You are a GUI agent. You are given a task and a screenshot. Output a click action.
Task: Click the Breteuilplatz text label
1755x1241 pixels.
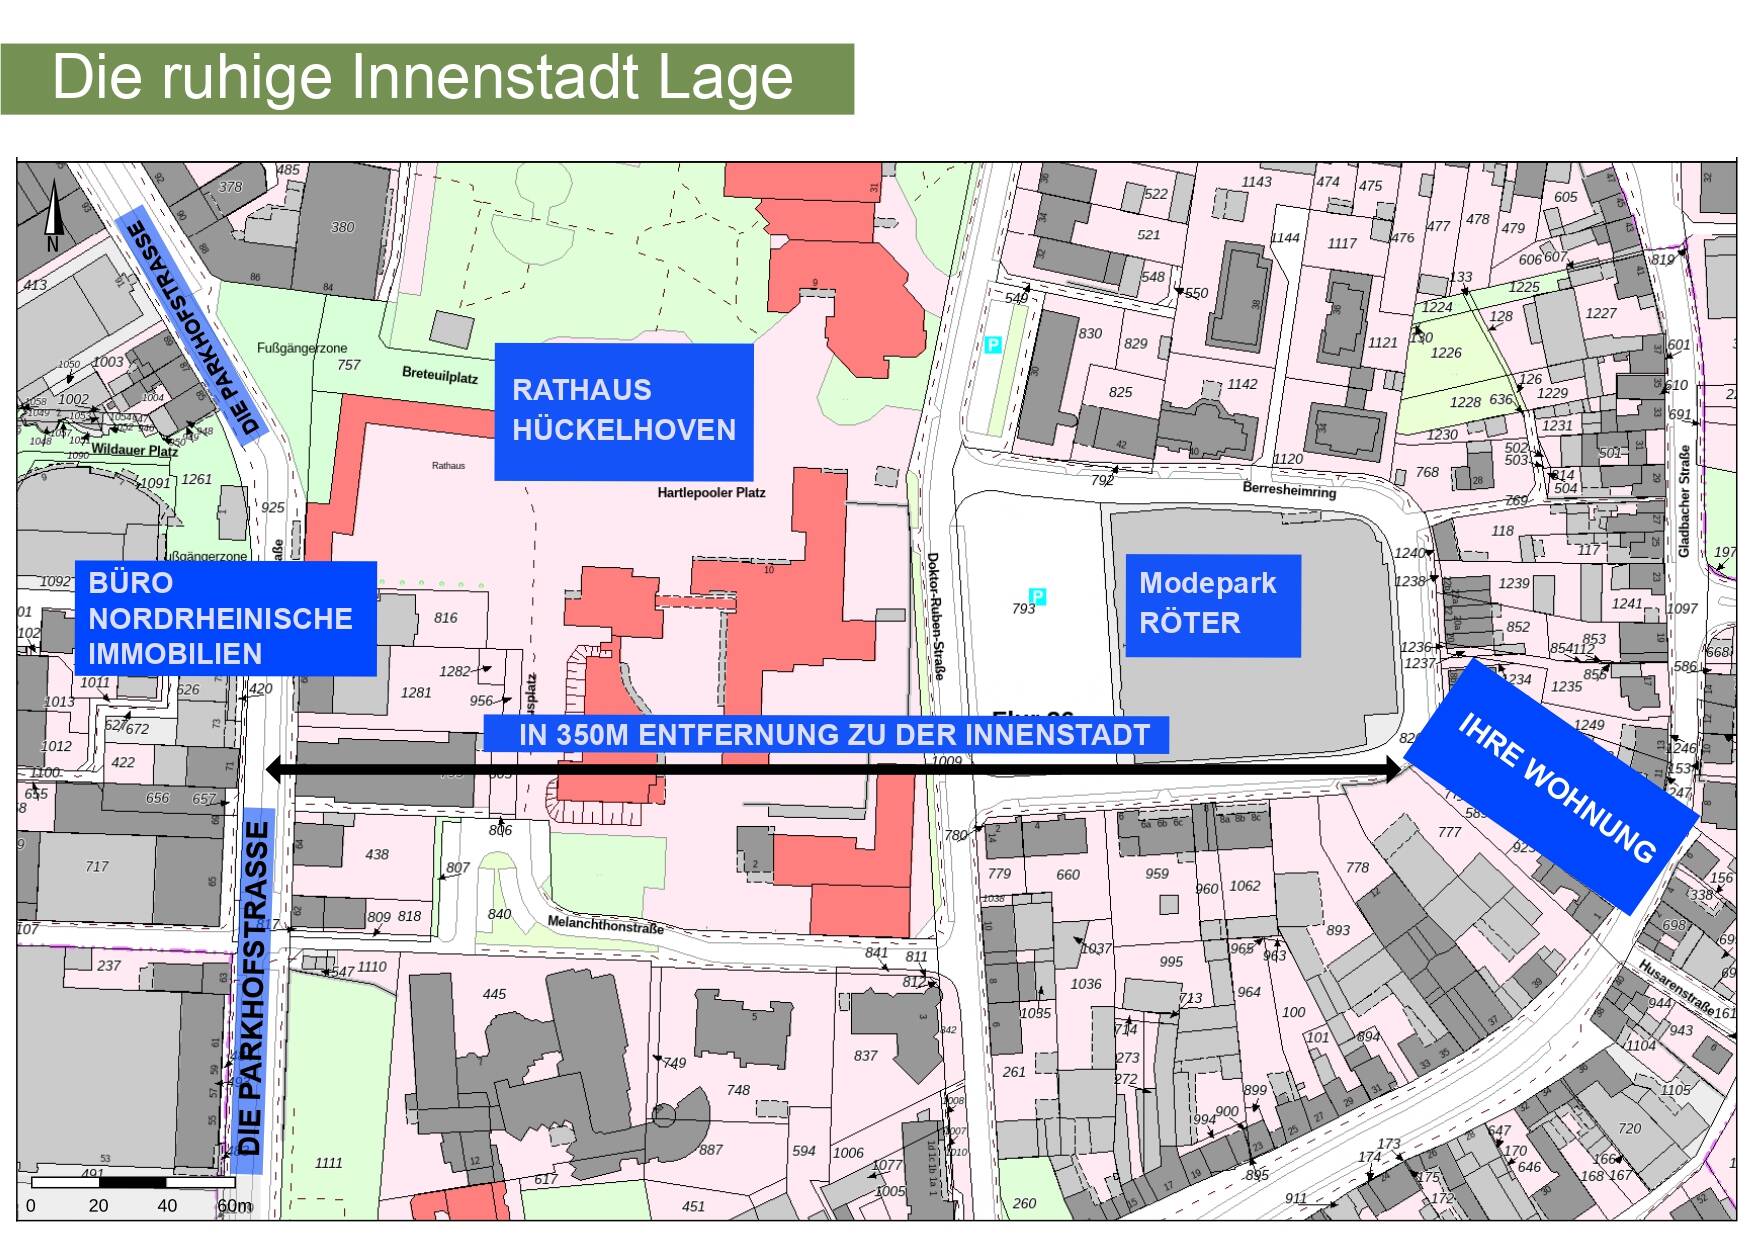click(x=440, y=375)
